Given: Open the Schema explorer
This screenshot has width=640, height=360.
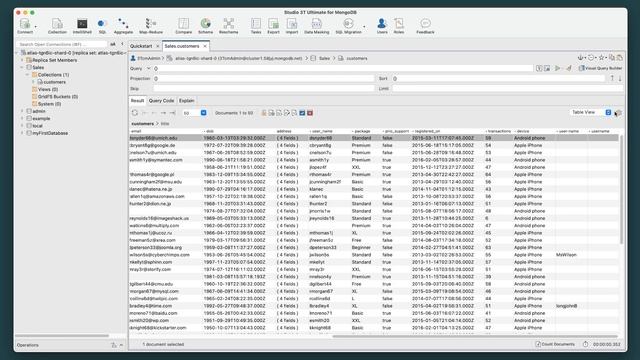Looking at the screenshot, I should pos(205,26).
